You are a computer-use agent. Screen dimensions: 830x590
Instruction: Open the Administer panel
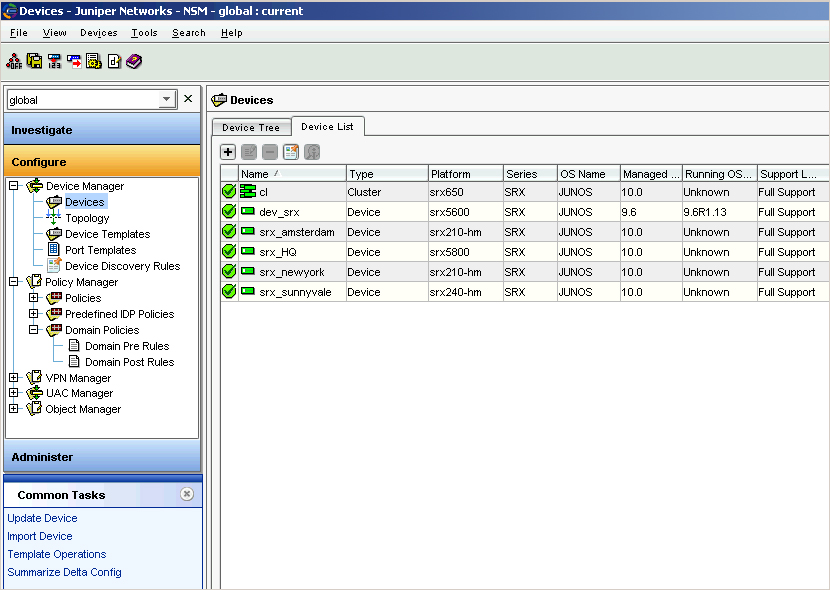click(x=102, y=457)
